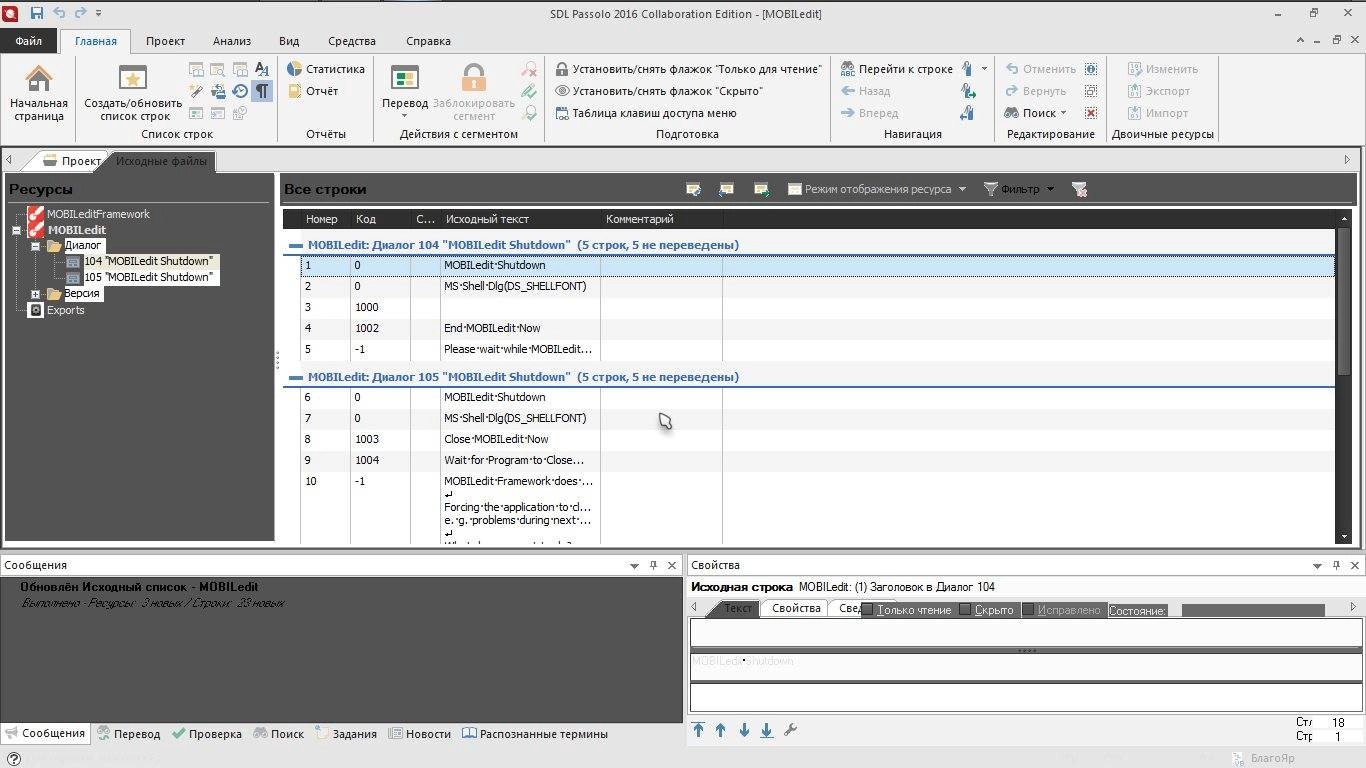Viewport: 1366px width, 768px height.
Task: Toggle Только чтение checkbox
Action: tap(868, 610)
